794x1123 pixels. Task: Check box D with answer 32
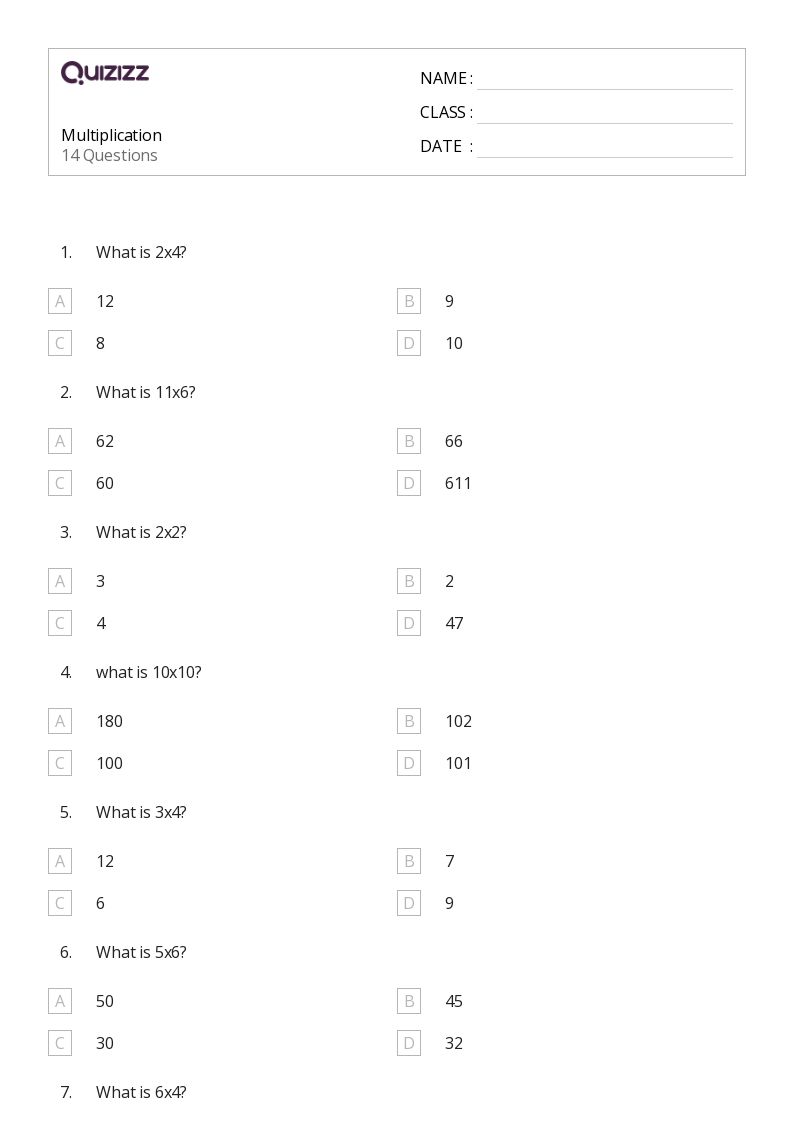coord(409,1044)
